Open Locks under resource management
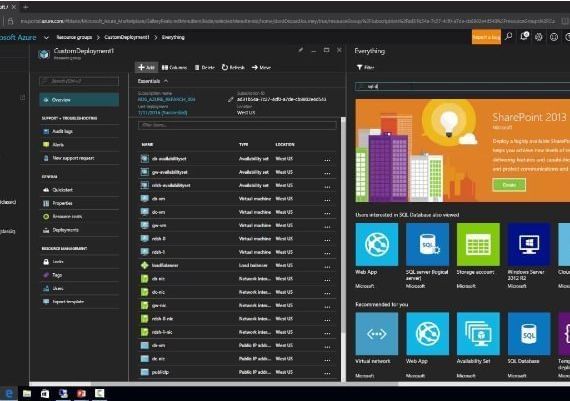 coord(79,261)
